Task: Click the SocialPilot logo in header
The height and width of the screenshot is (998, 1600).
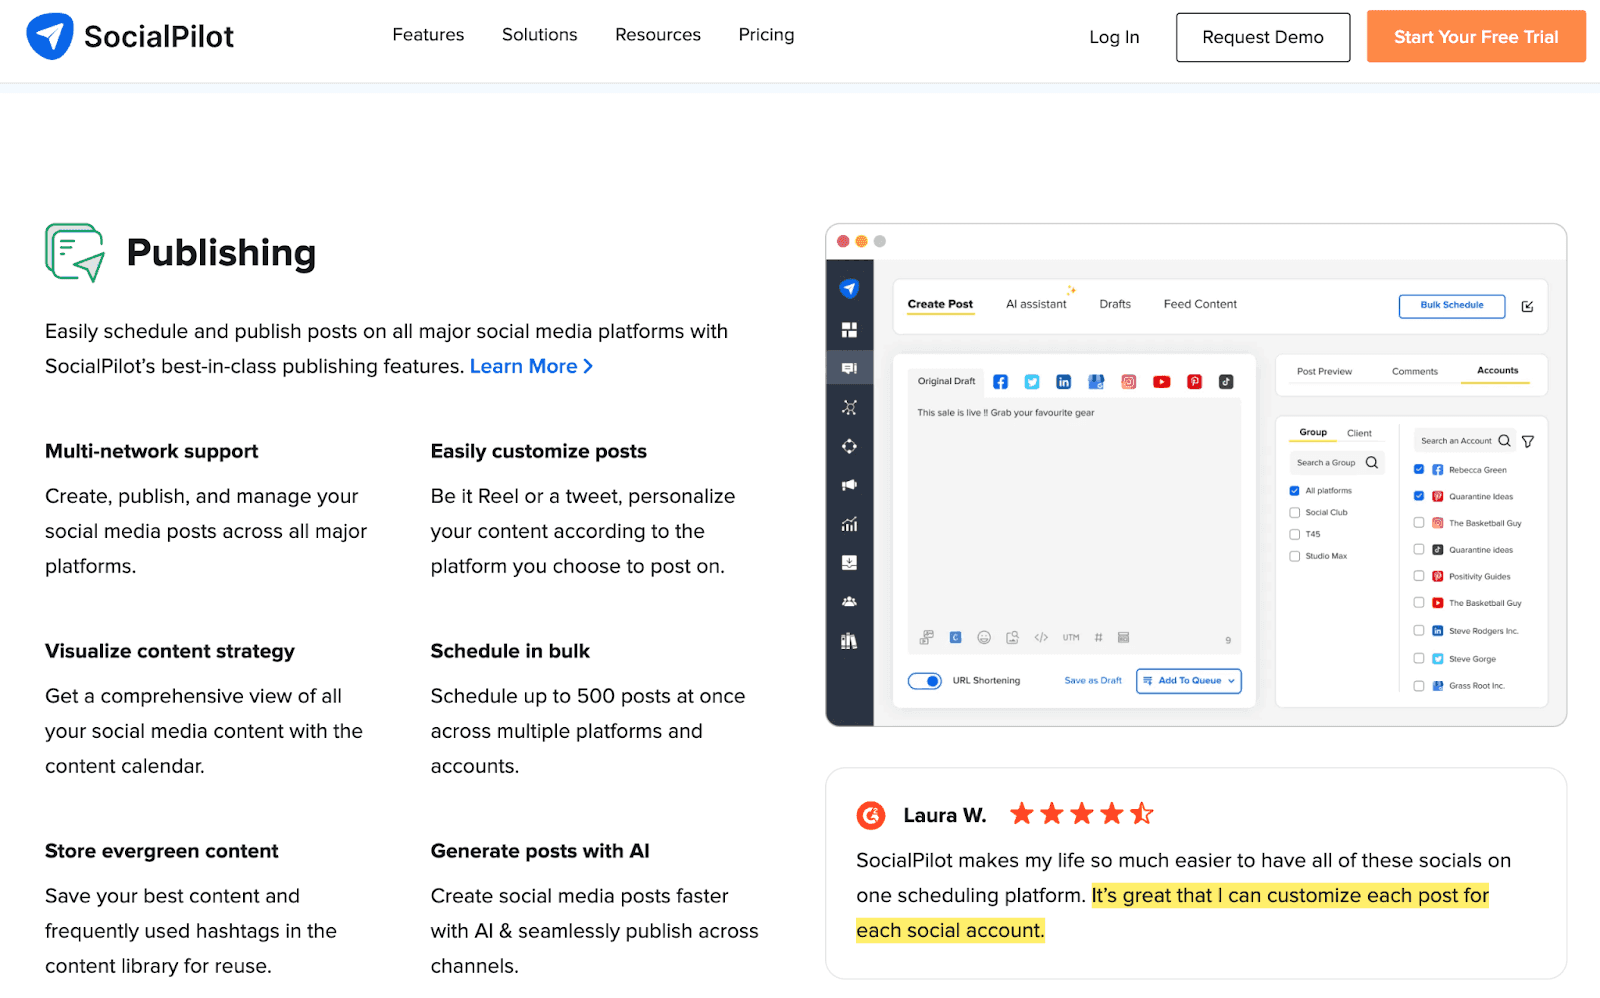Action: [x=130, y=37]
